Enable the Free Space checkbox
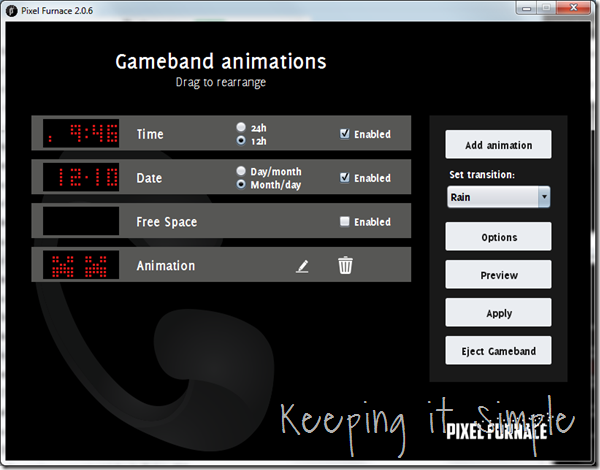Image resolution: width=600 pixels, height=470 pixels. pos(344,221)
